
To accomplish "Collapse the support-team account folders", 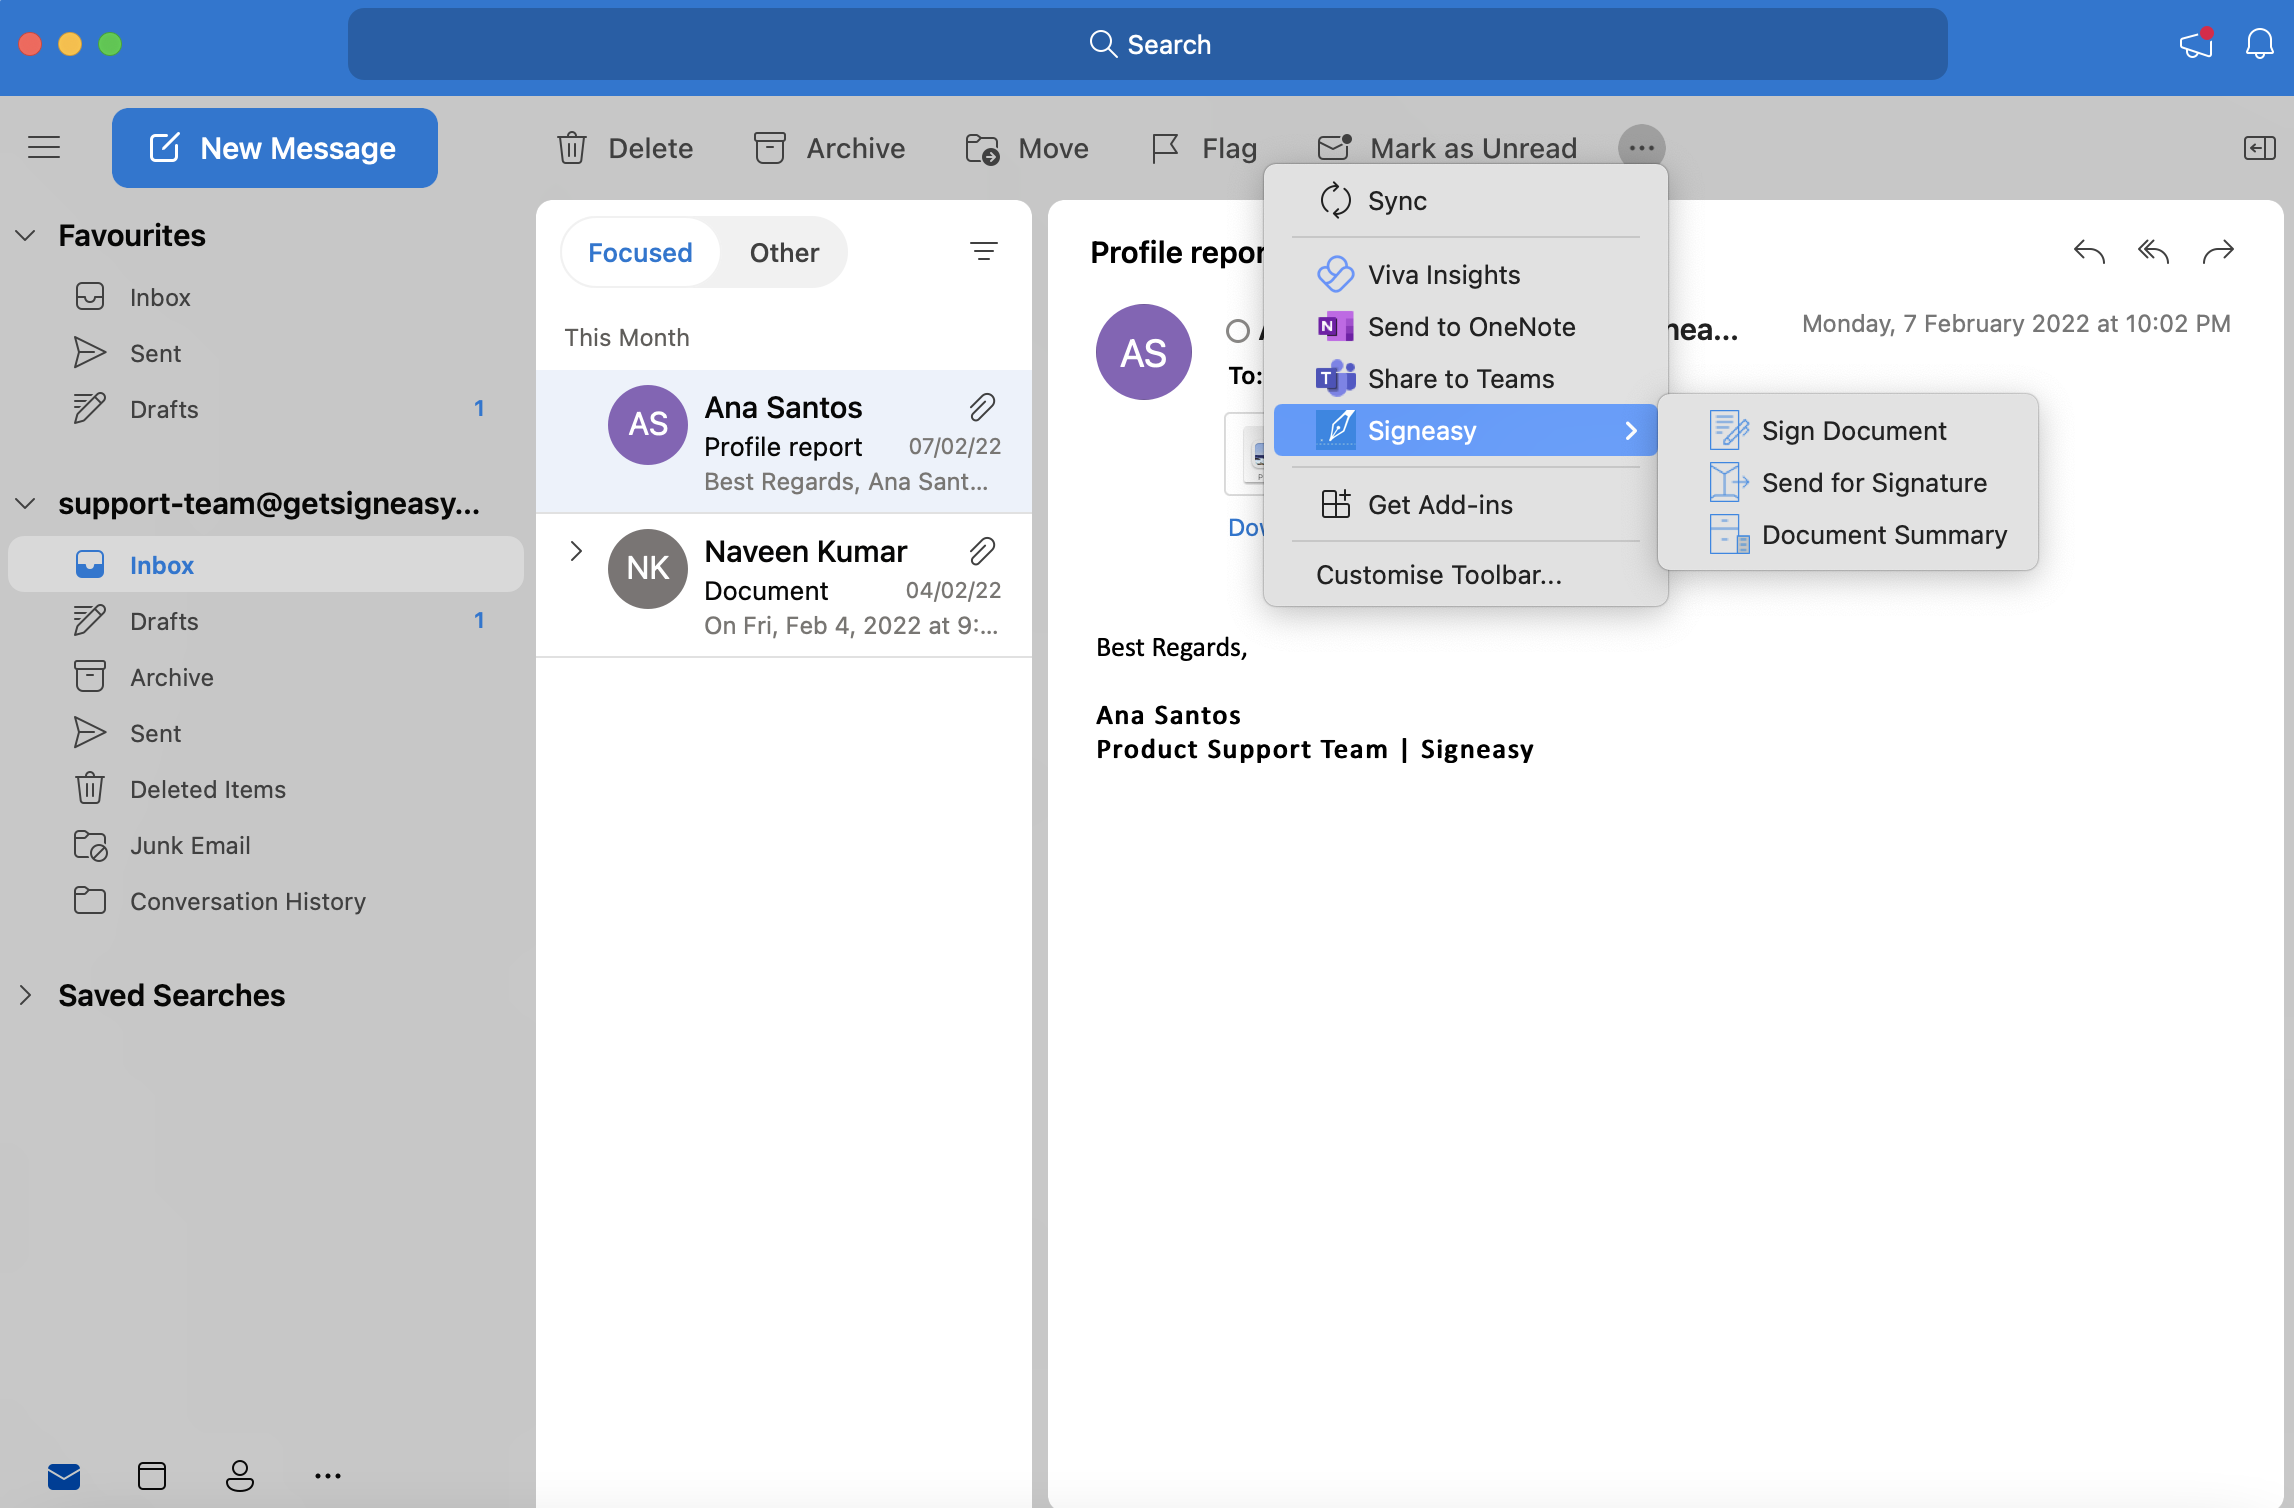I will (x=26, y=504).
